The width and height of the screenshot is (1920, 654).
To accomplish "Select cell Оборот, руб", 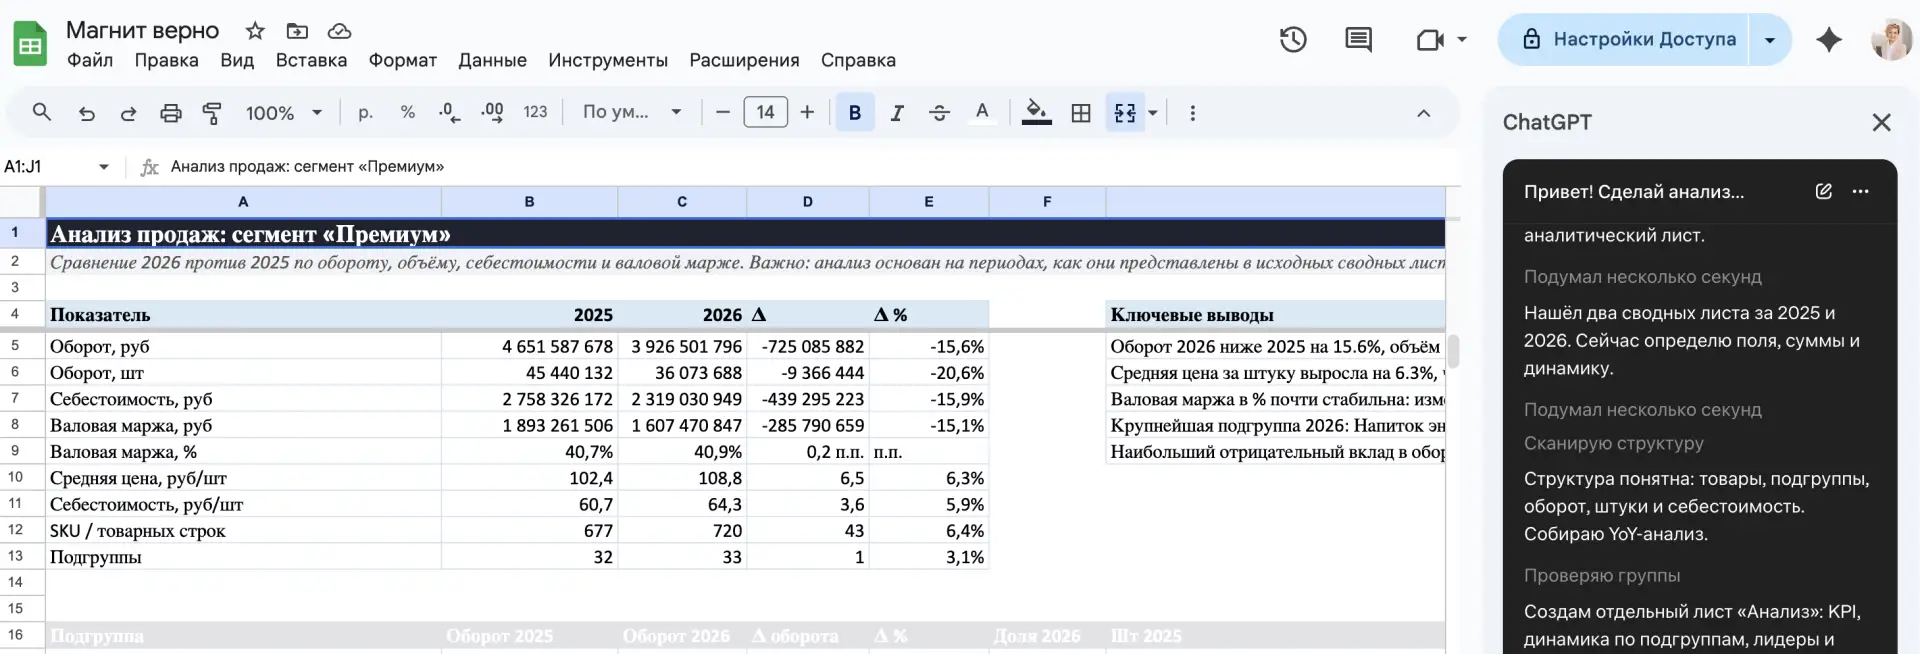I will [x=243, y=346].
